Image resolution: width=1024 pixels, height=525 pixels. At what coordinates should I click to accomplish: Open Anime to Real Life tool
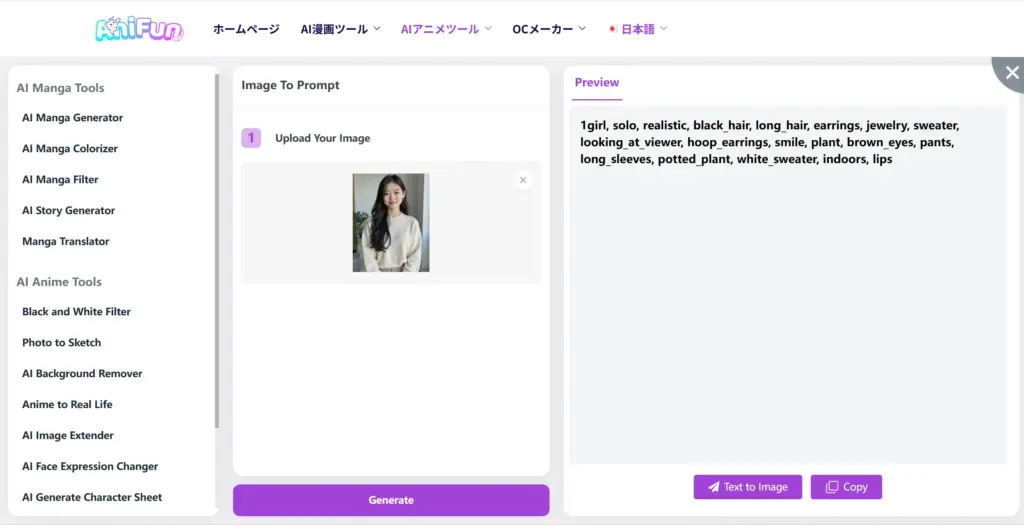click(67, 404)
